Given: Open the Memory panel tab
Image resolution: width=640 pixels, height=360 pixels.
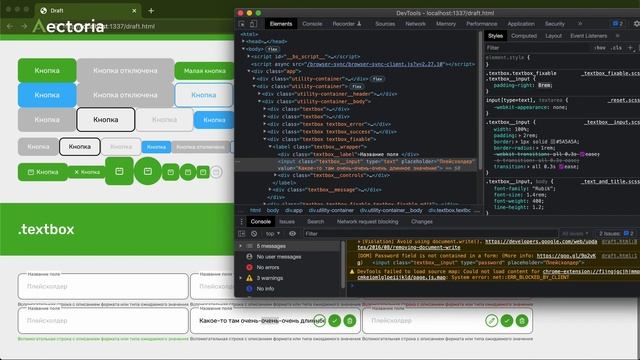Looking at the screenshot, I should point(446,24).
